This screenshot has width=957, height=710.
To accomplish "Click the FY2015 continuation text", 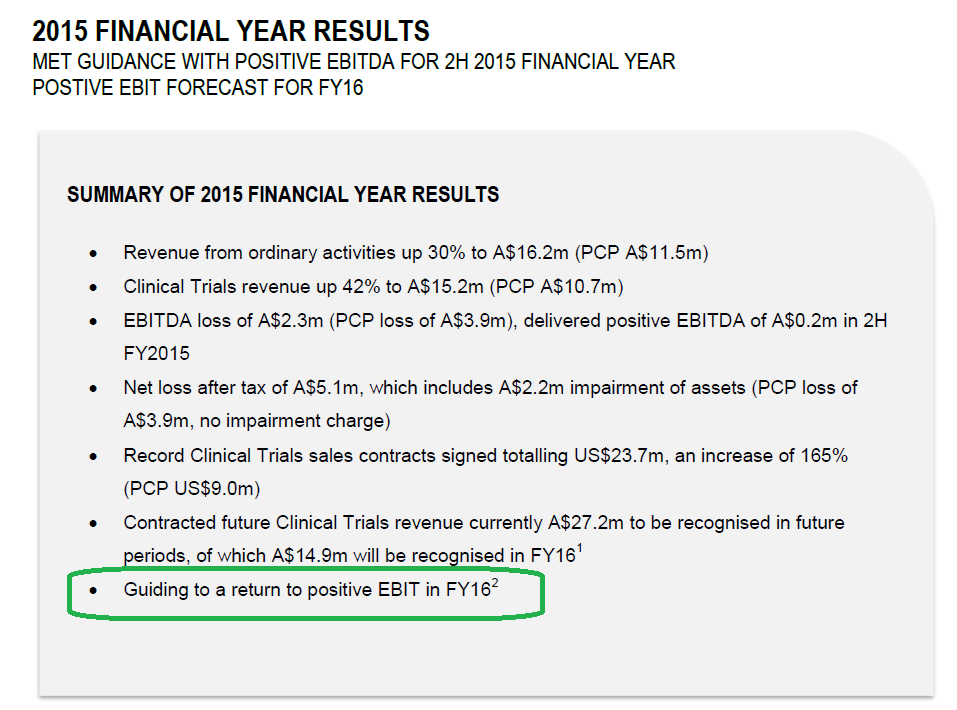I will pos(156,353).
